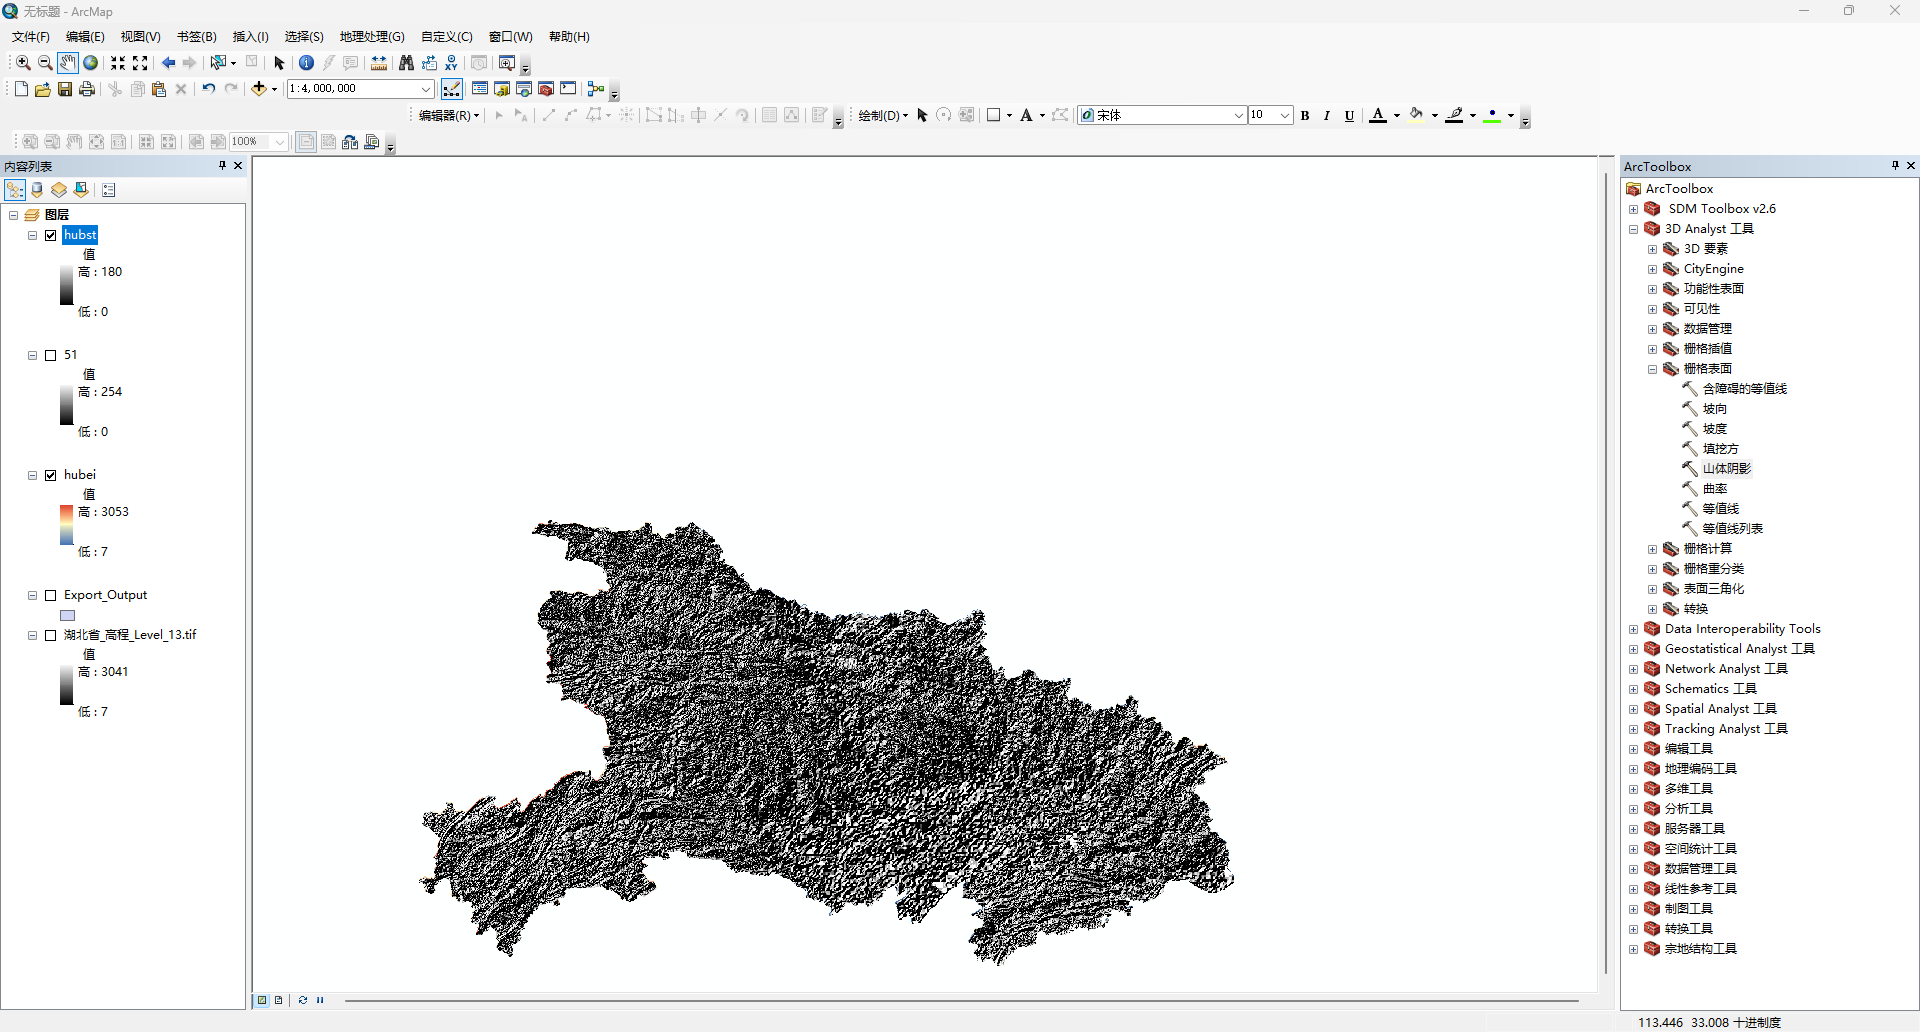Turn on the Export_Output layer
This screenshot has width=1920, height=1032.
51,595
